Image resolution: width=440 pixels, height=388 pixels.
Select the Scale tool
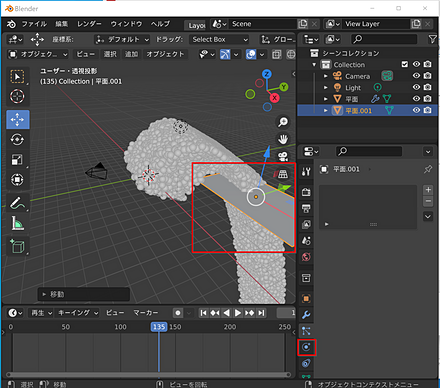18,160
